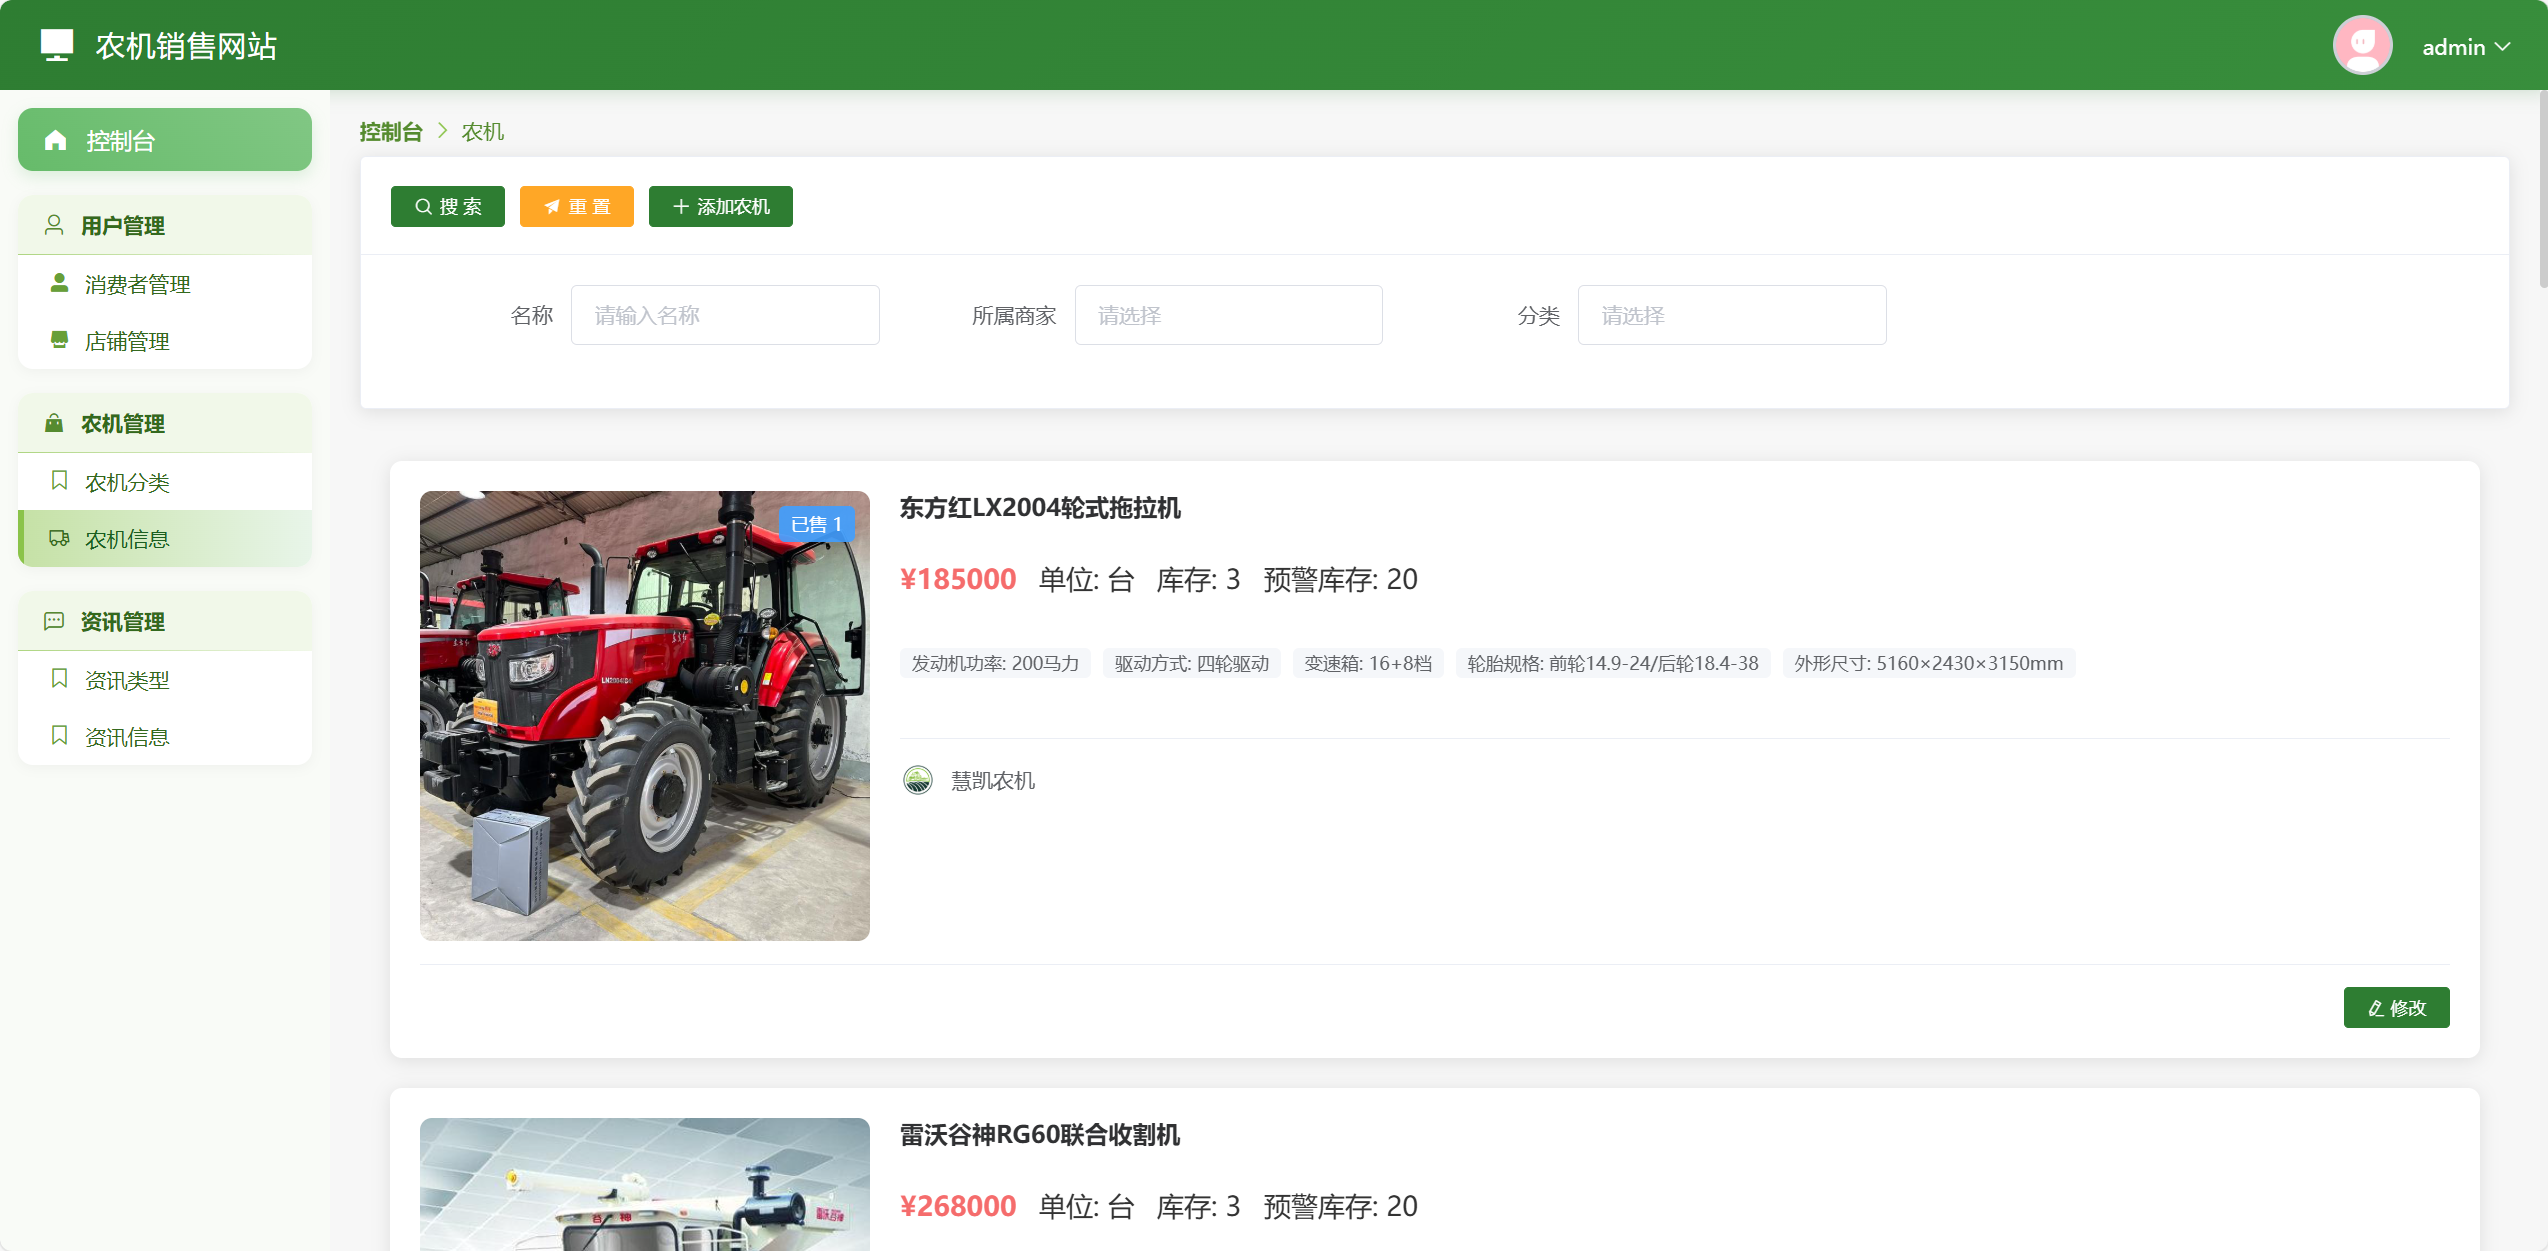Click the 已售 1 sold badge
This screenshot has width=2548, height=1251.
(816, 524)
